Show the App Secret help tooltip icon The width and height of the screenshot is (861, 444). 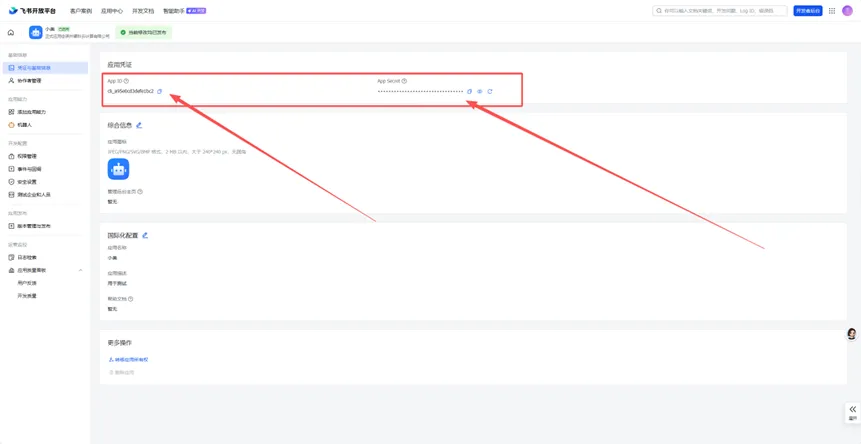(x=404, y=81)
